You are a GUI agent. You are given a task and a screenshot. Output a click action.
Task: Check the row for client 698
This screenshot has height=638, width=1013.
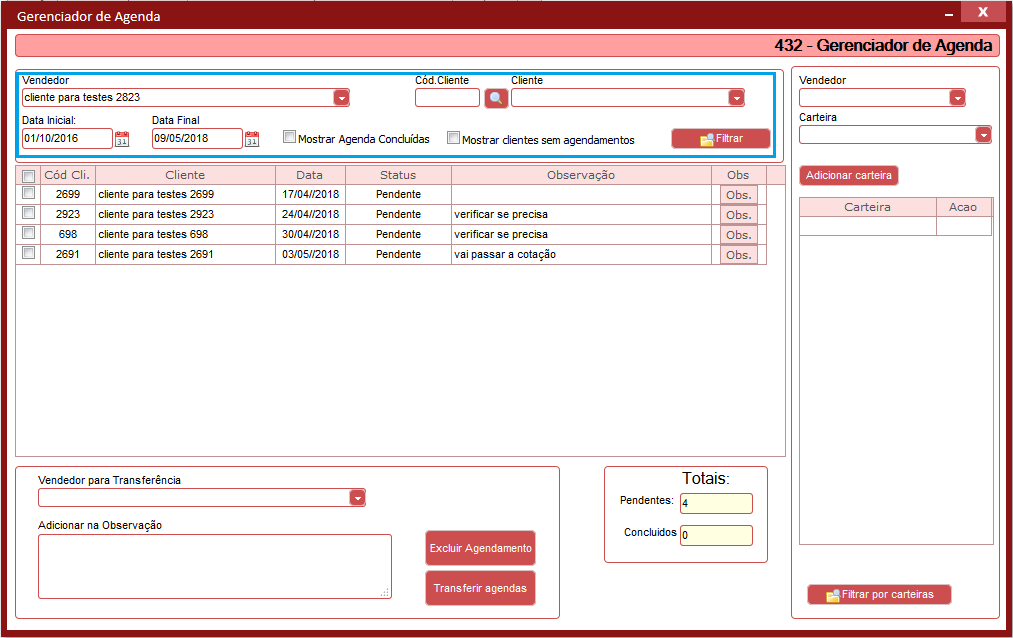coord(28,232)
